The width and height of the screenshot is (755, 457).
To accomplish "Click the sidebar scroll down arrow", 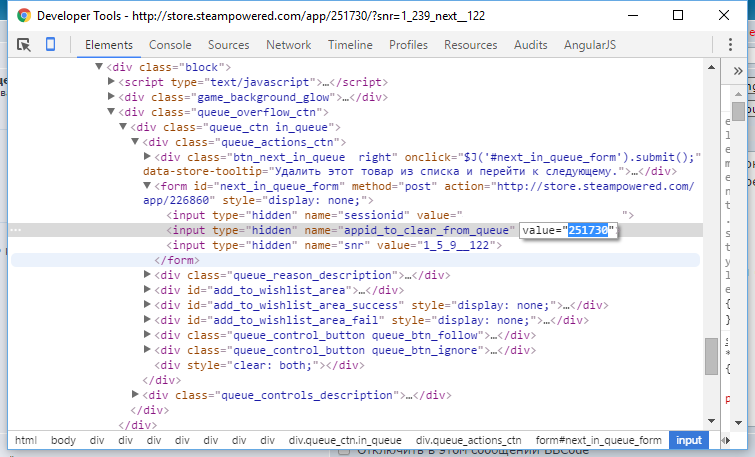I will pyautogui.click(x=738, y=423).
